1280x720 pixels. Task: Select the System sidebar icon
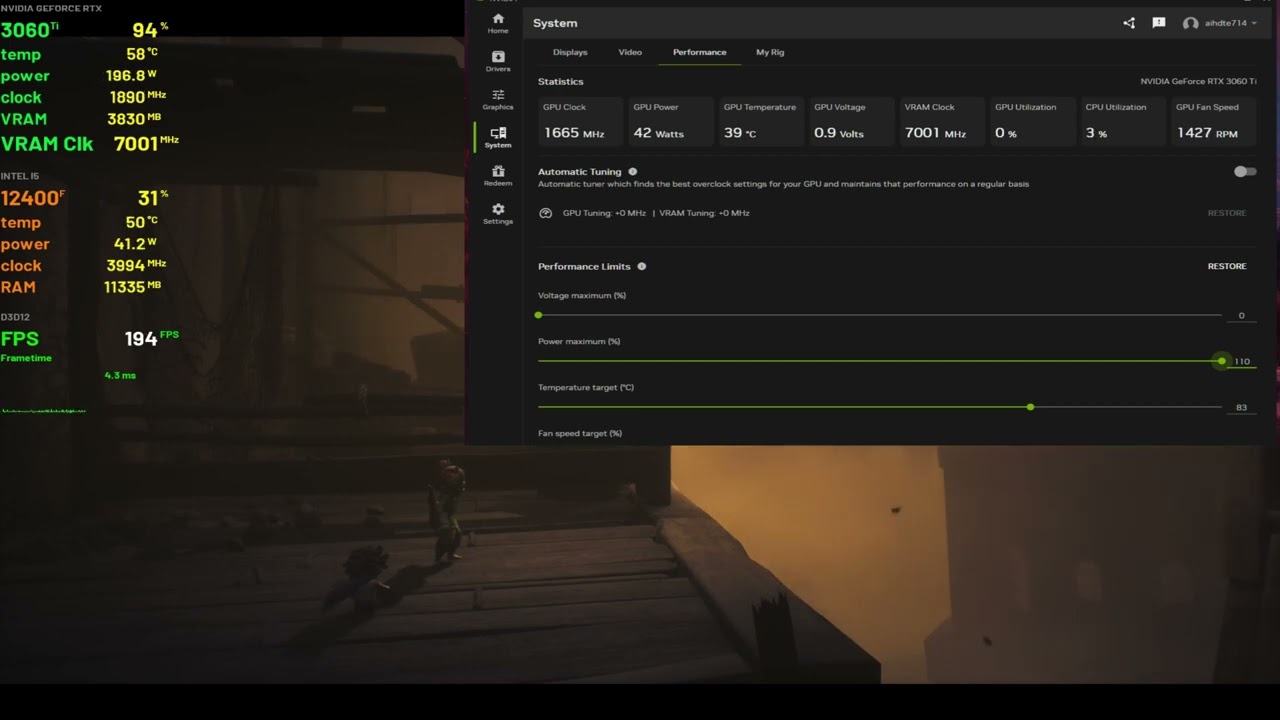coord(498,138)
